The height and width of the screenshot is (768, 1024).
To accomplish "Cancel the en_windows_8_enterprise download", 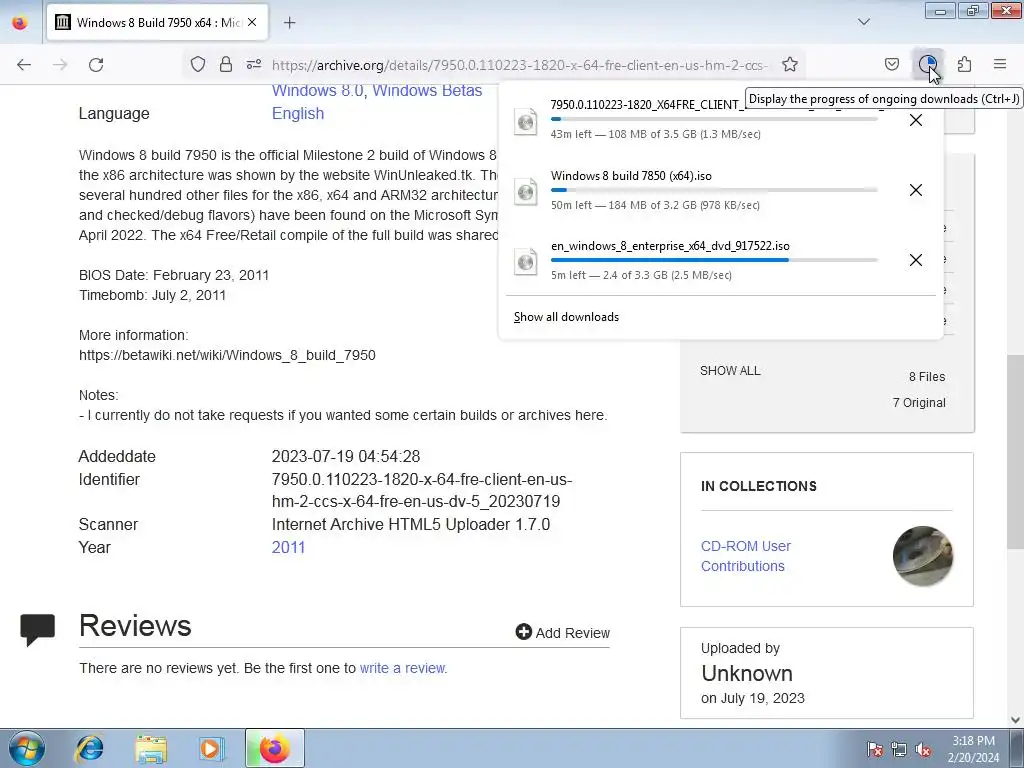I will tap(916, 260).
